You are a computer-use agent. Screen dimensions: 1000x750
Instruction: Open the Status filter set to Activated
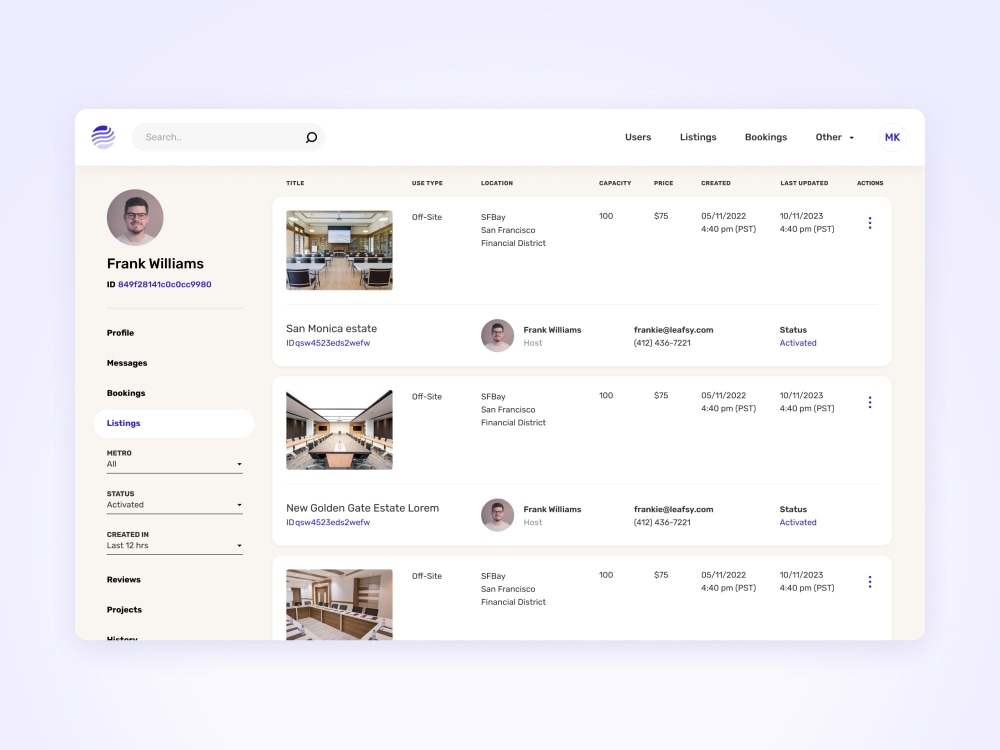[x=174, y=505]
